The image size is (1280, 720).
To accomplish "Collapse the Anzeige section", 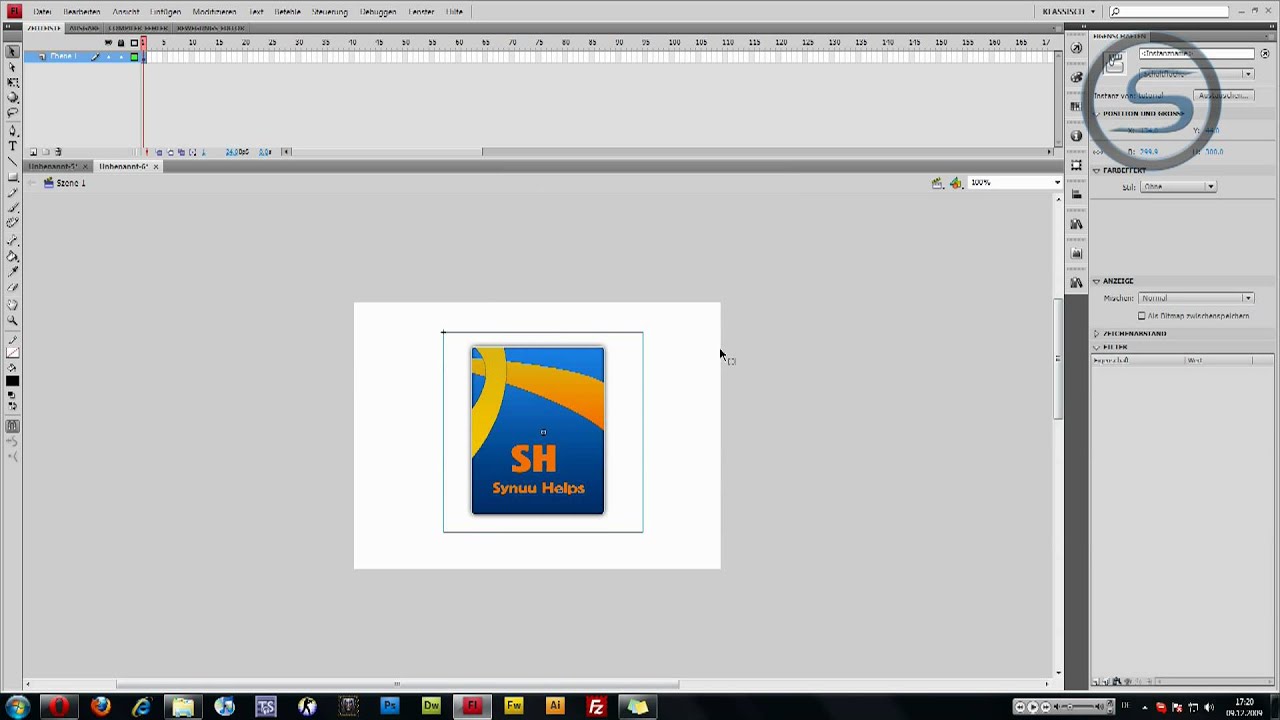I will (x=1096, y=281).
